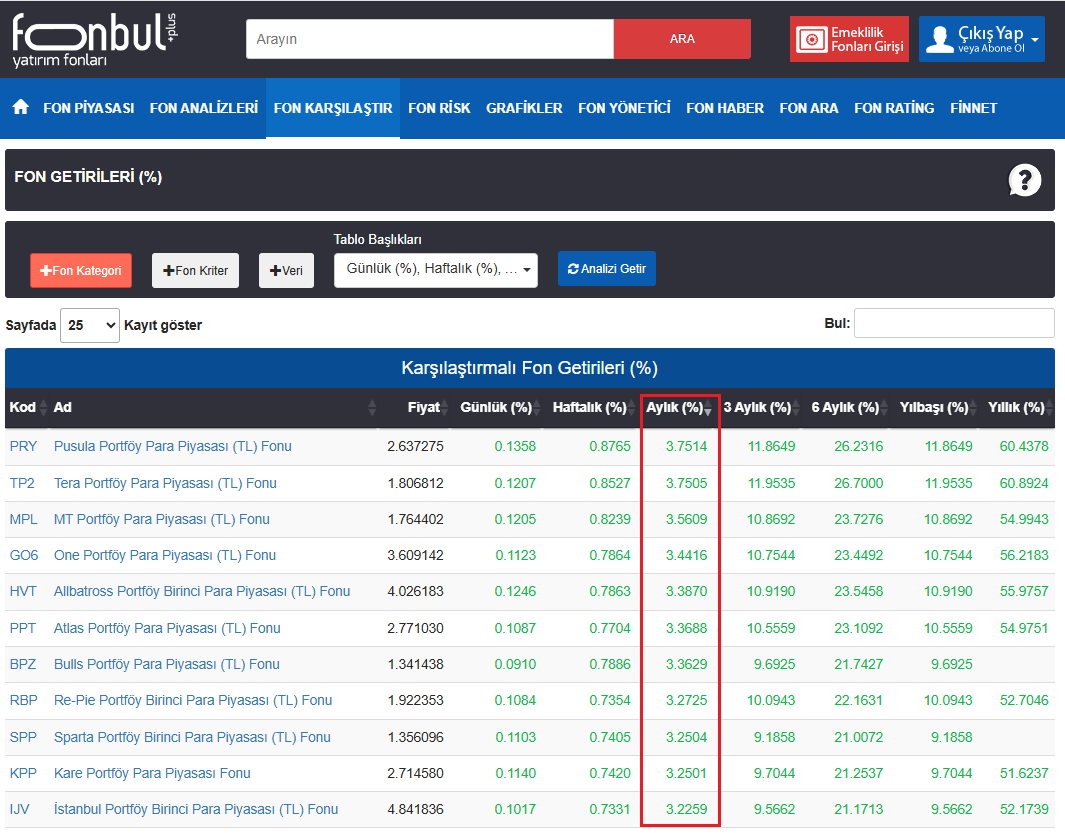Select FON KARŞILAŞTIR tab

[333, 108]
